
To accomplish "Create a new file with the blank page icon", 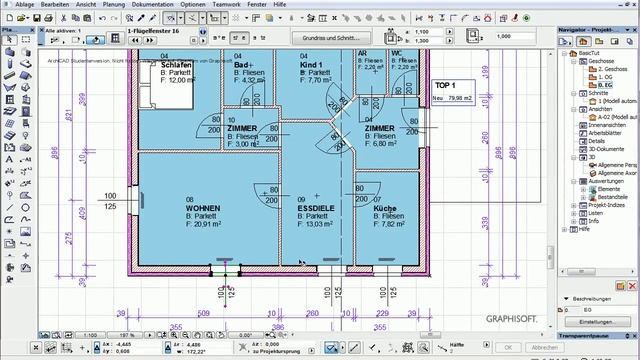I will [9, 18].
